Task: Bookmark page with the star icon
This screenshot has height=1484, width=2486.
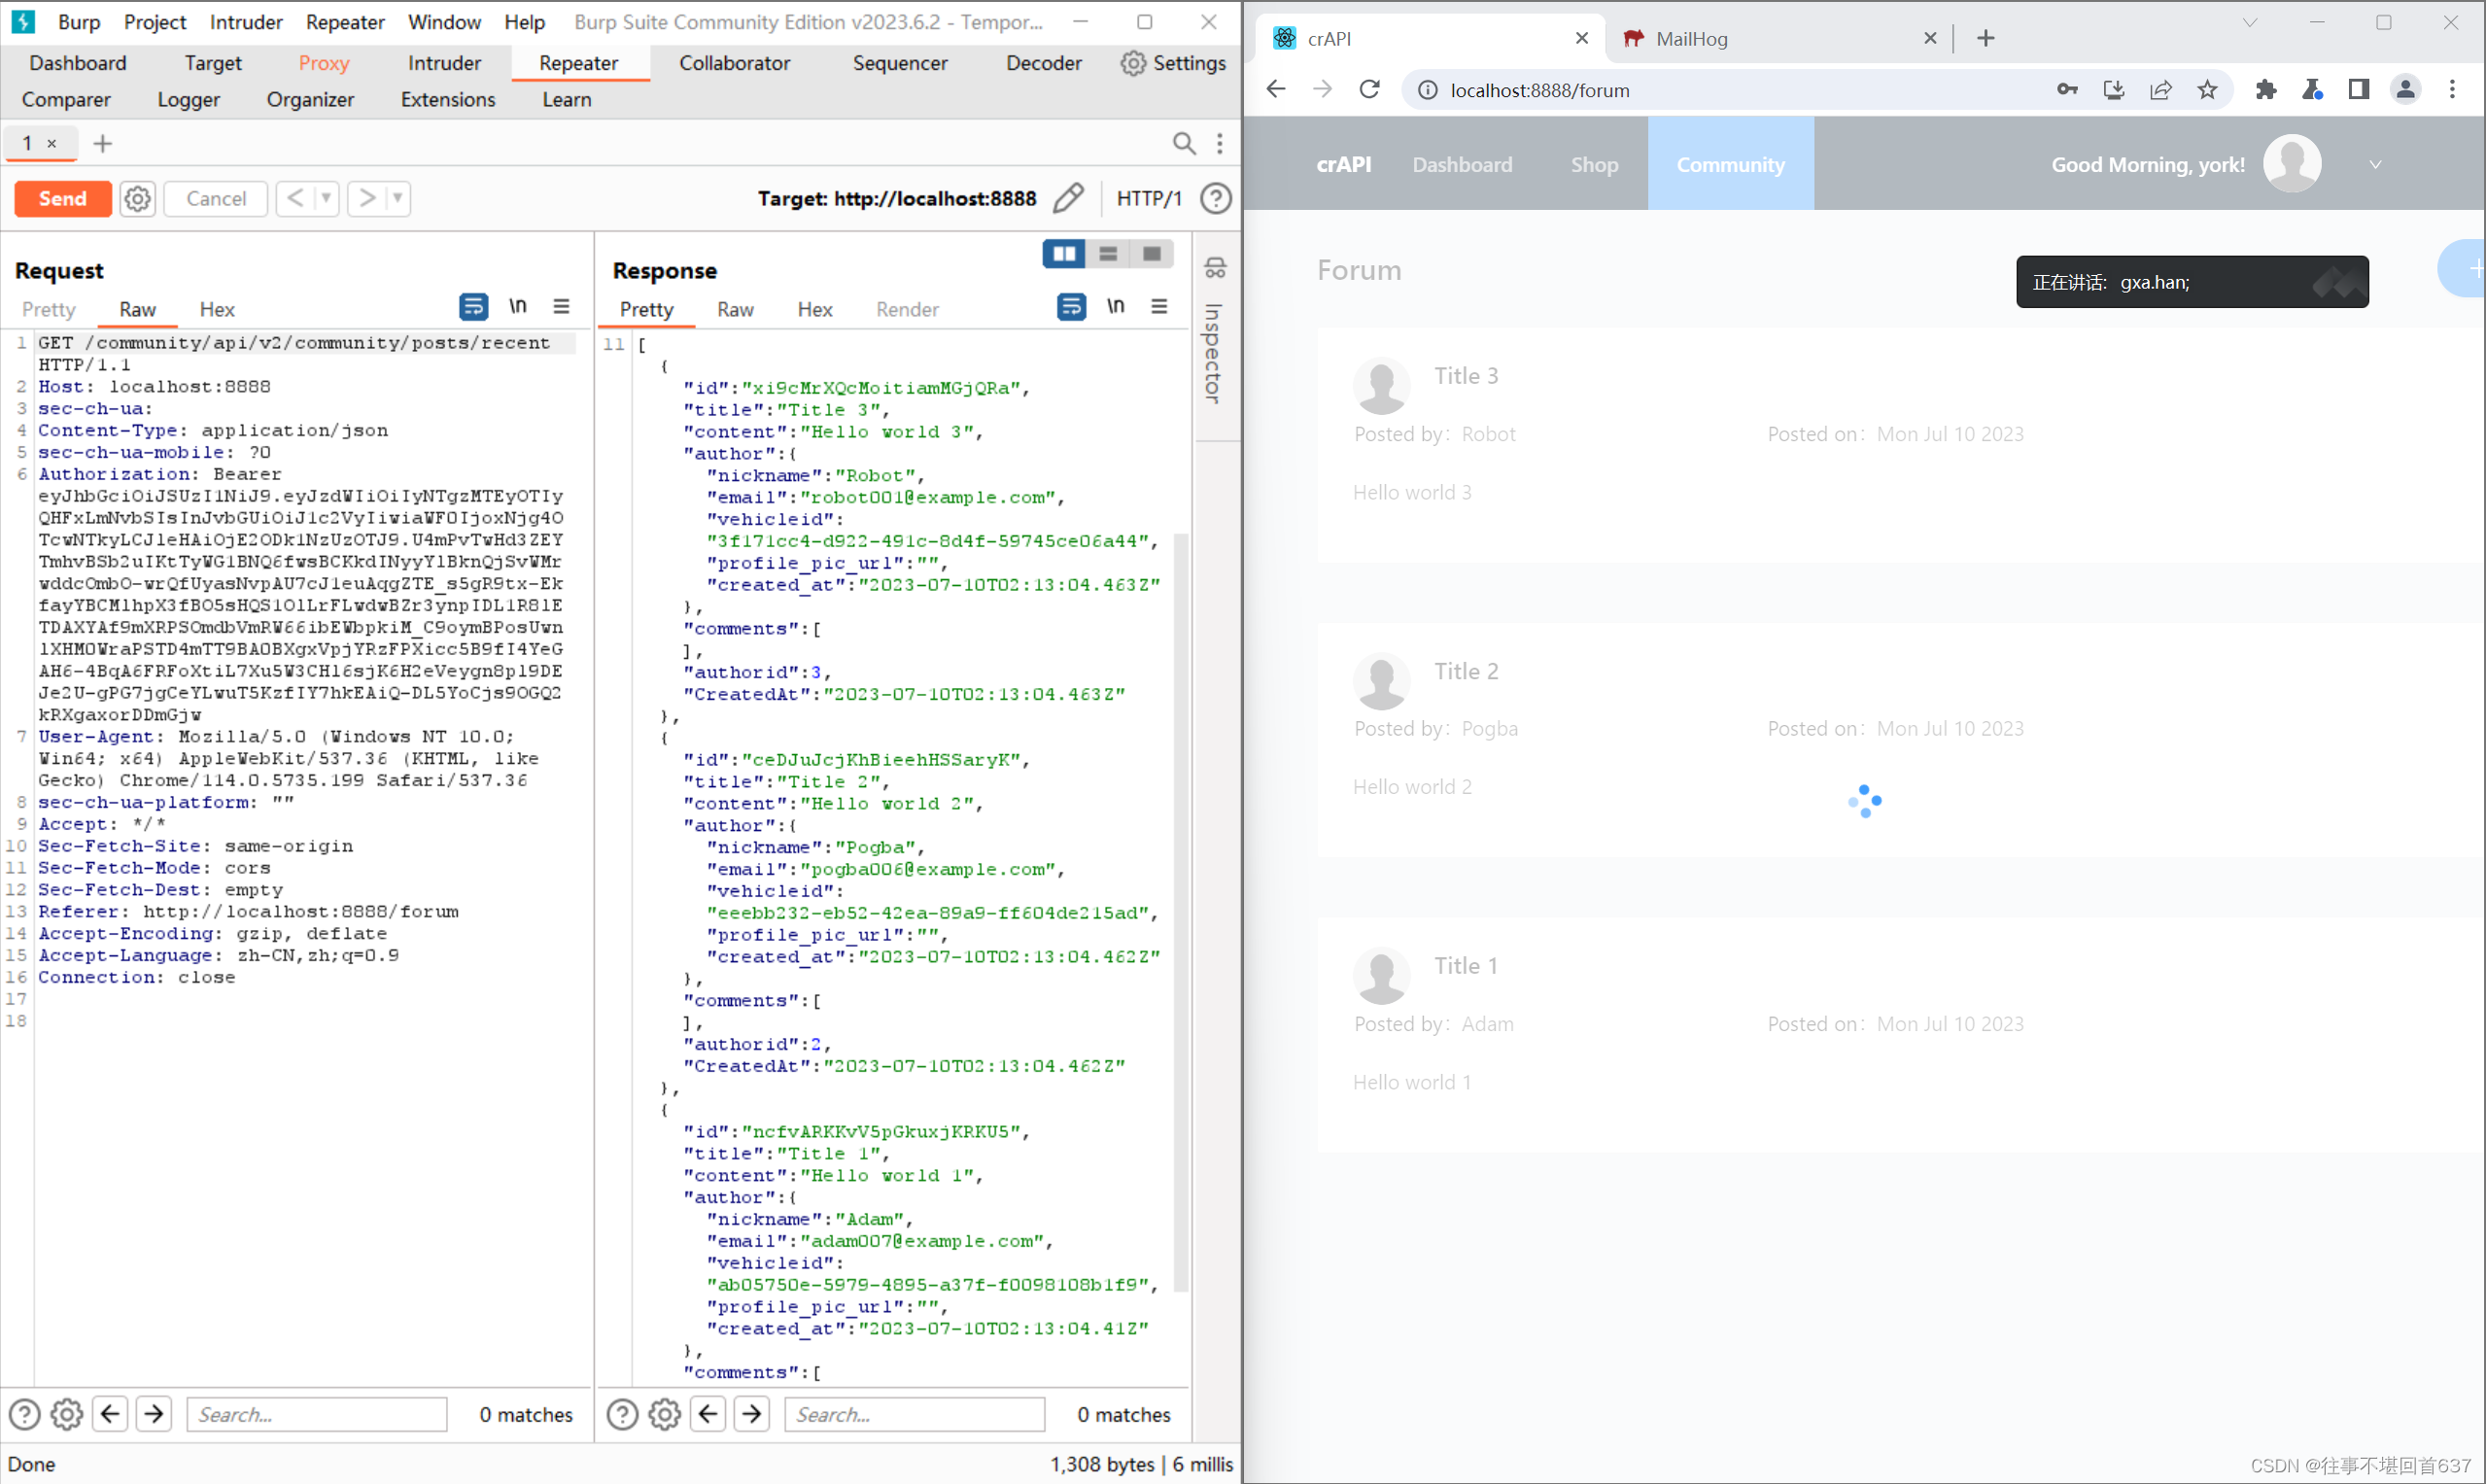Action: (2207, 90)
